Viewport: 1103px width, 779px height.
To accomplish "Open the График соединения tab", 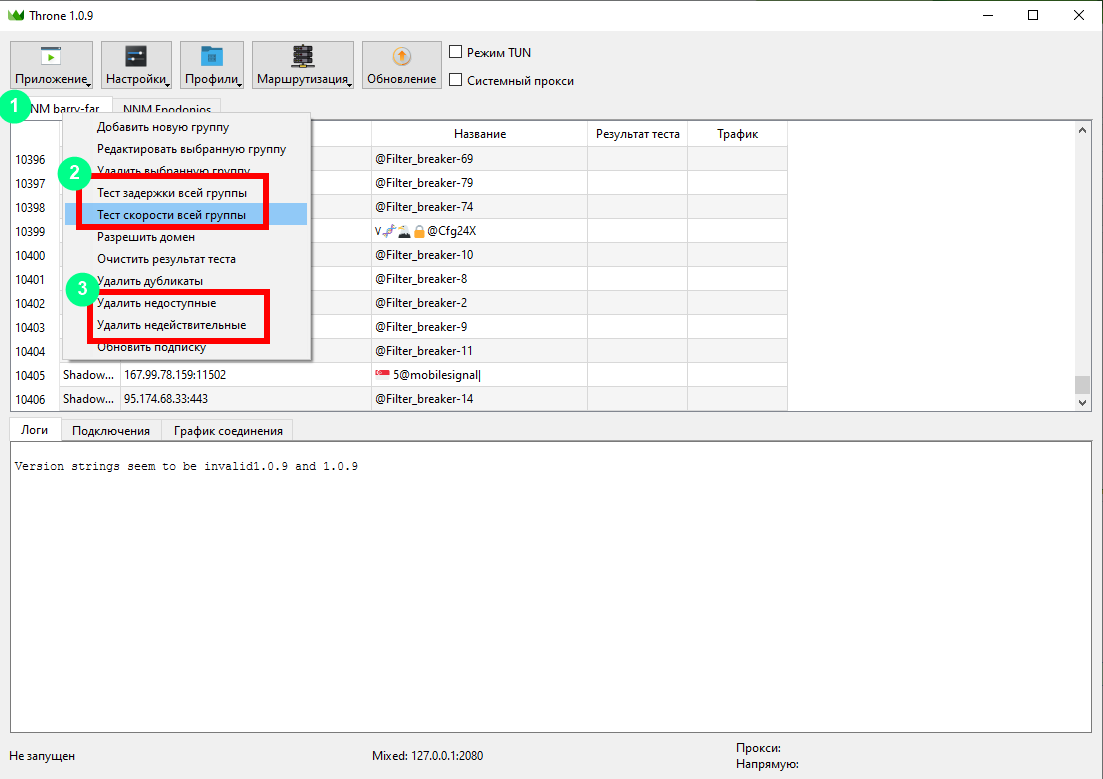I will (228, 431).
